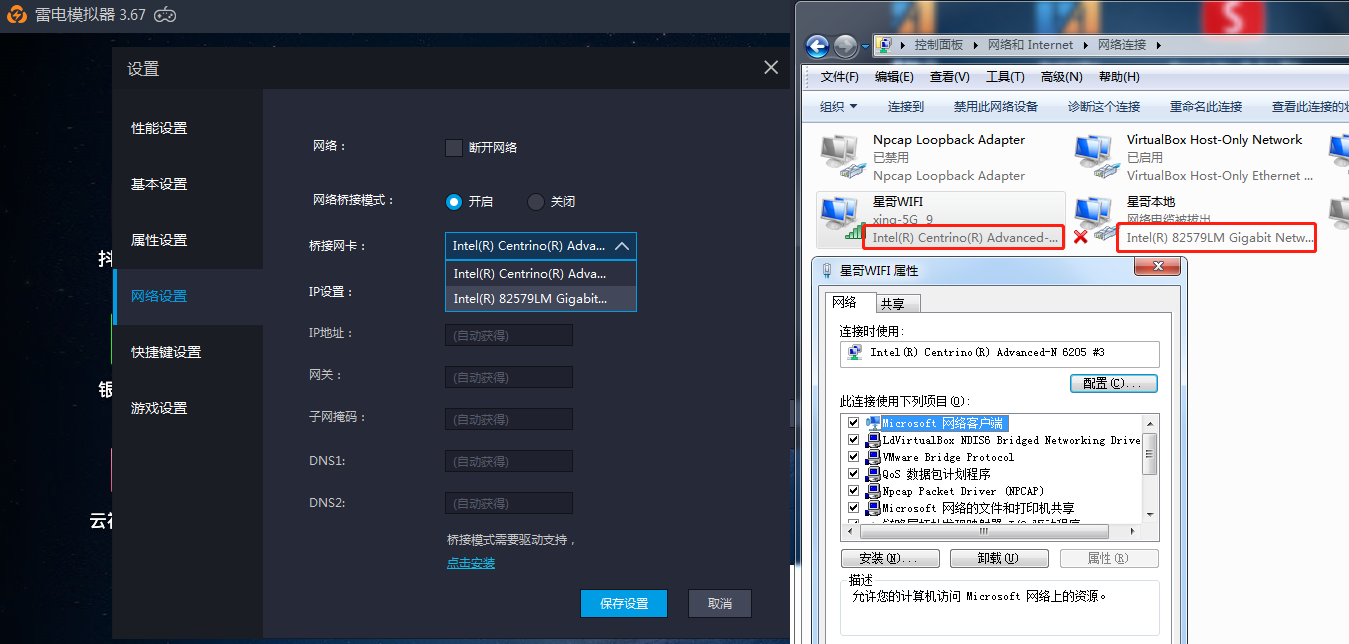
Task: Open the 组织 dropdown in toolbar
Action: coord(838,106)
